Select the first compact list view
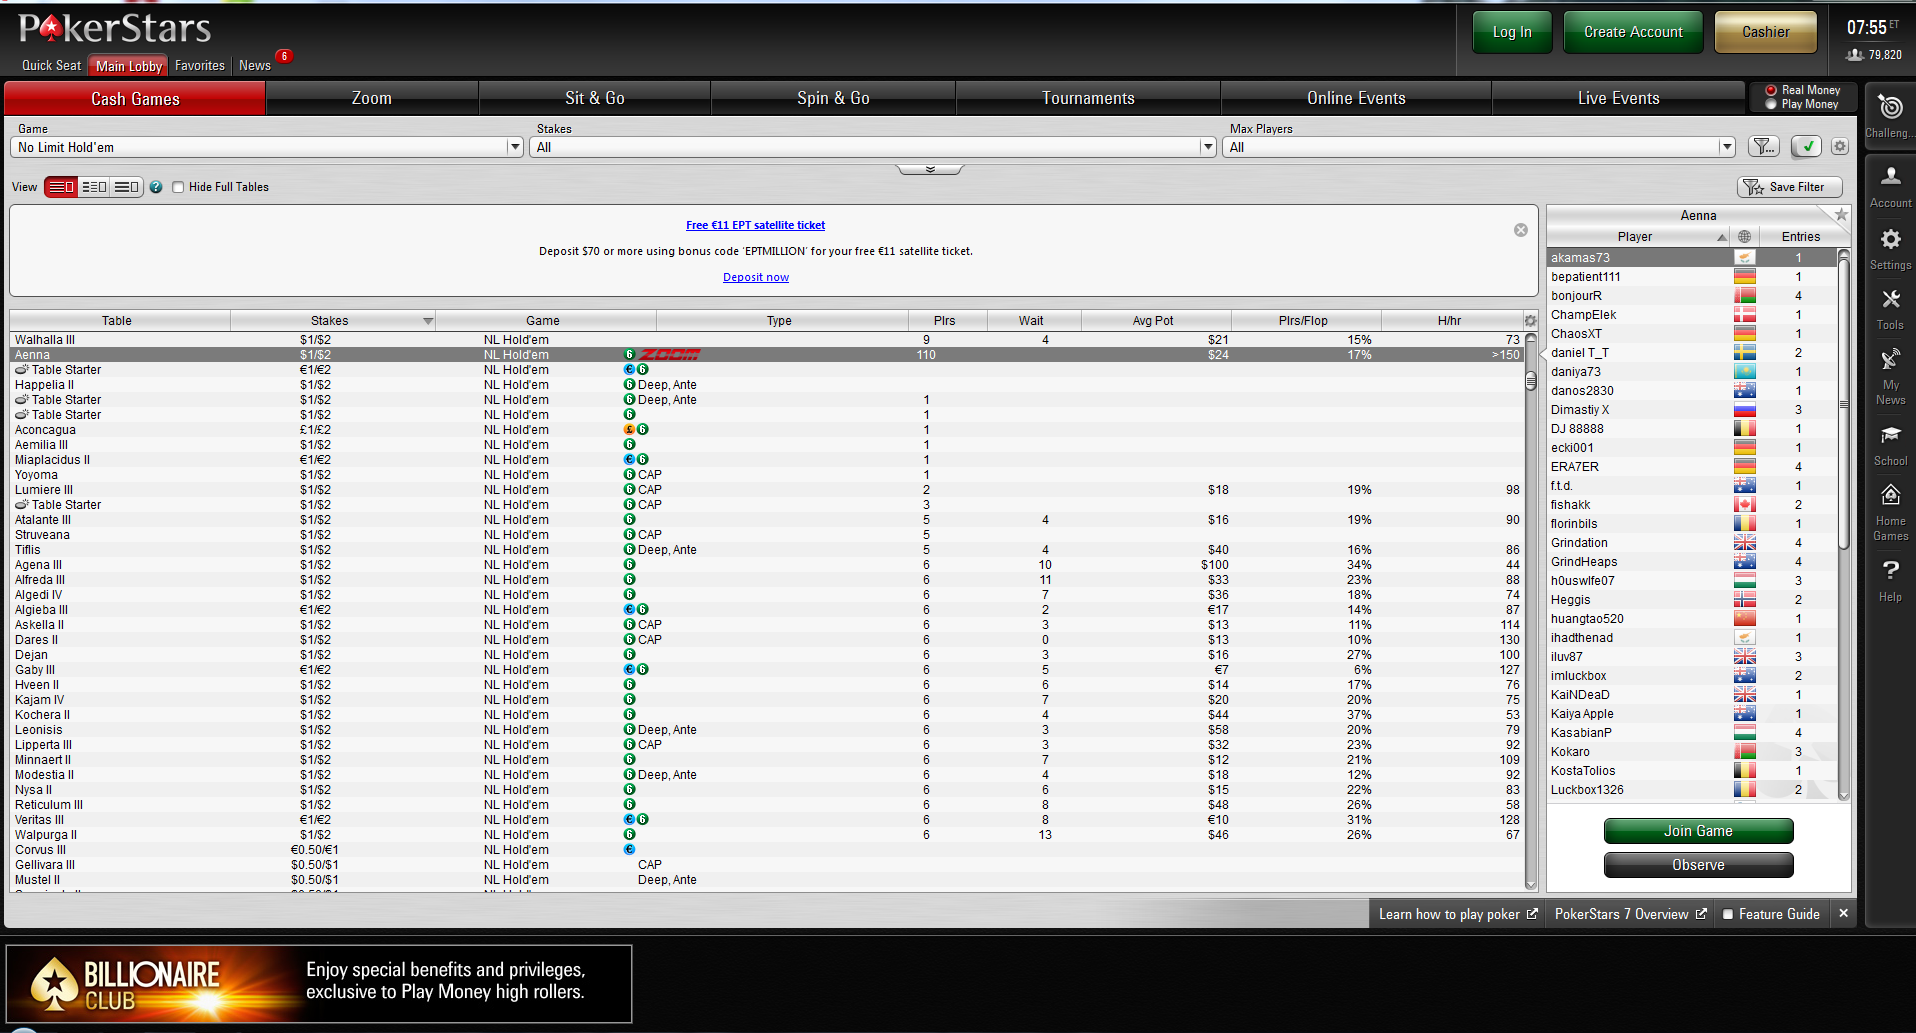Image resolution: width=1916 pixels, height=1033 pixels. (x=61, y=187)
